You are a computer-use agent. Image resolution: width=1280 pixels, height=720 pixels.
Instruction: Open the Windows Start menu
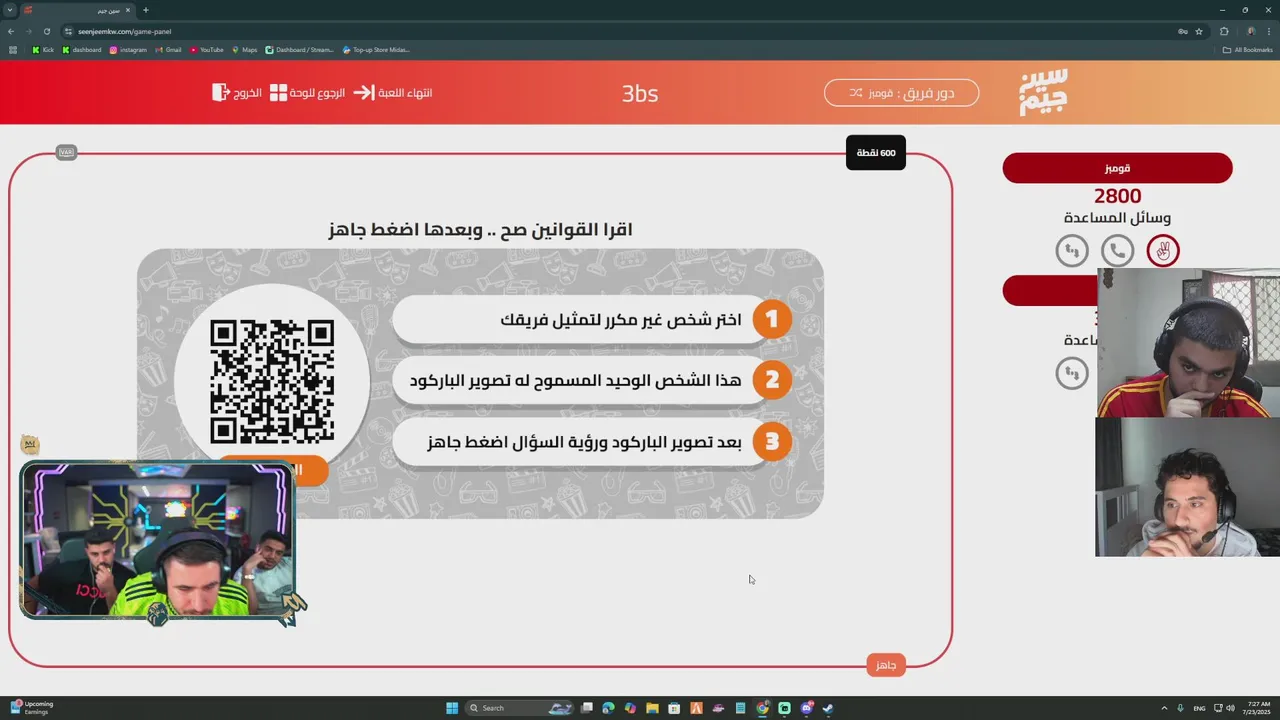point(452,708)
